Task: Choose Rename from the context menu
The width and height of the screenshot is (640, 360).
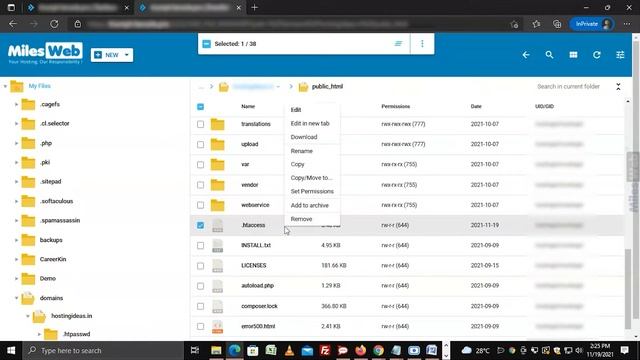Action: [302, 151]
